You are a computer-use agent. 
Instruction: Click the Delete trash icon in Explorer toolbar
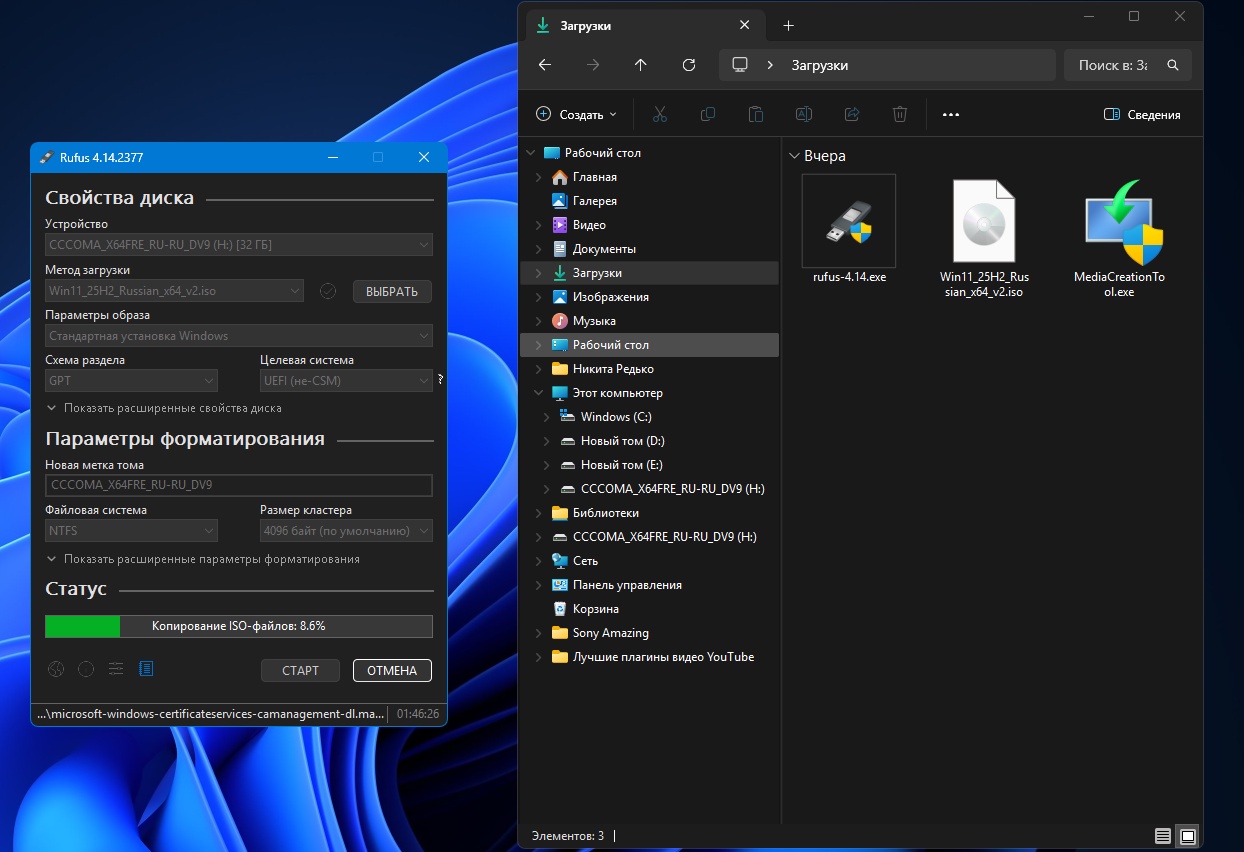pos(899,114)
